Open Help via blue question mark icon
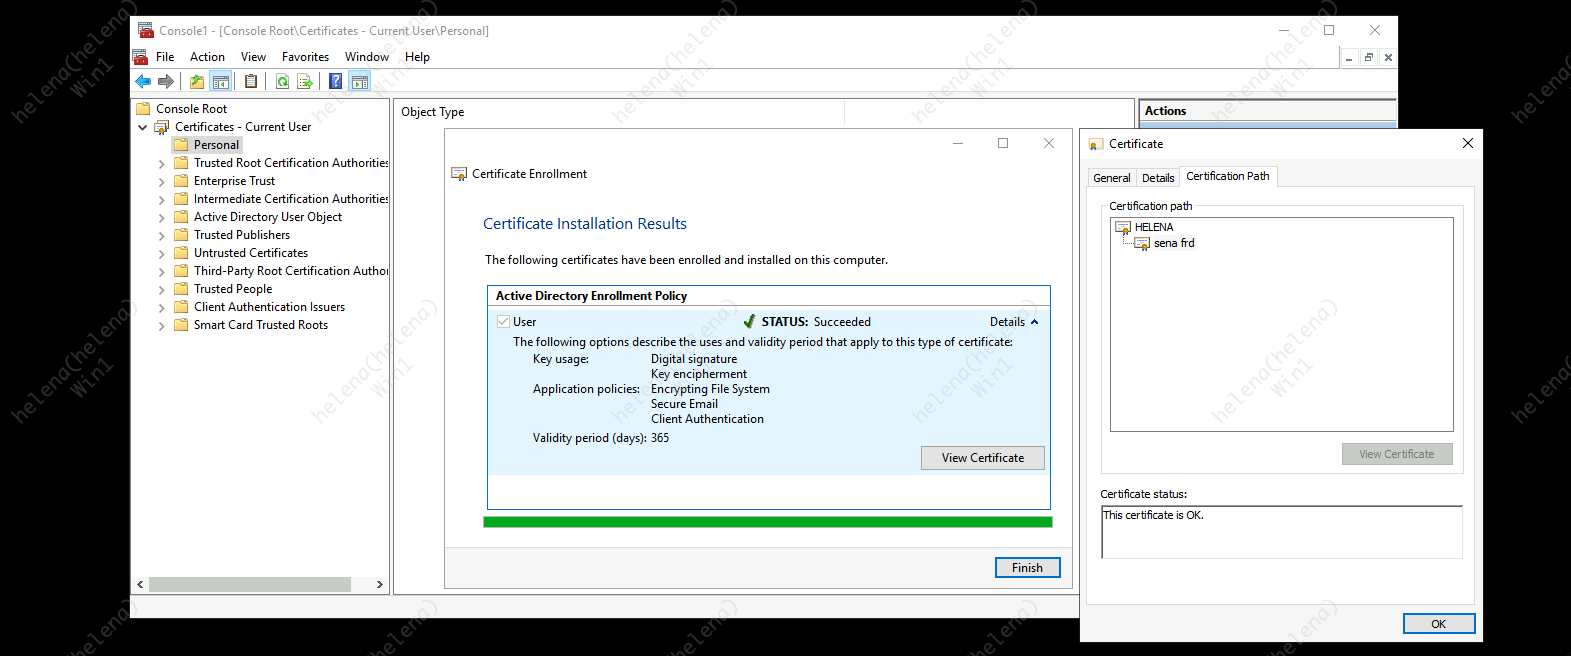The width and height of the screenshot is (1571, 656). (336, 82)
